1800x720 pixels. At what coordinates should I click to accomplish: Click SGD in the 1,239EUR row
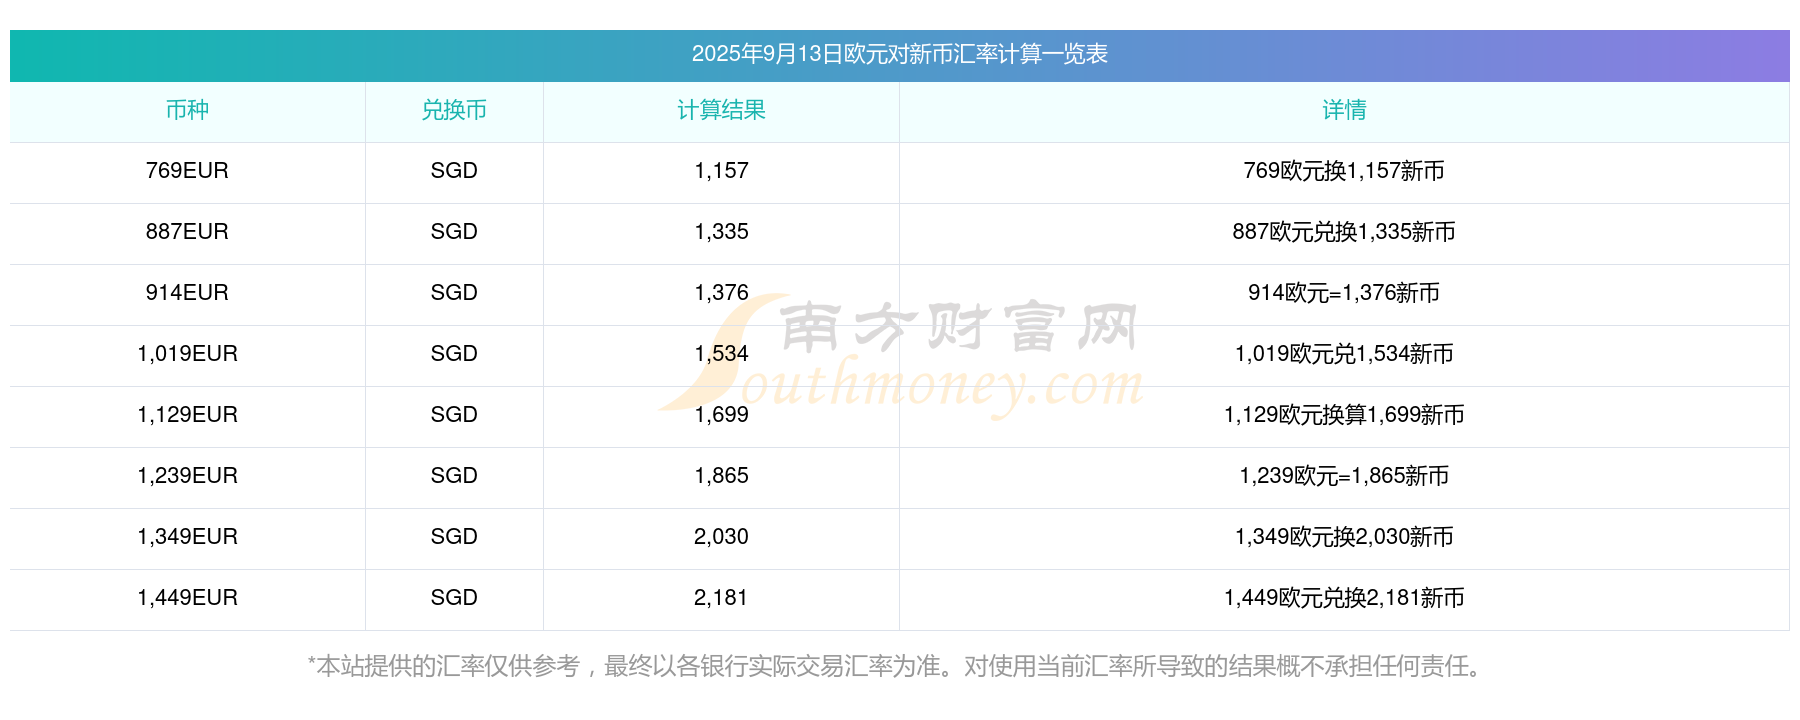pos(454,476)
